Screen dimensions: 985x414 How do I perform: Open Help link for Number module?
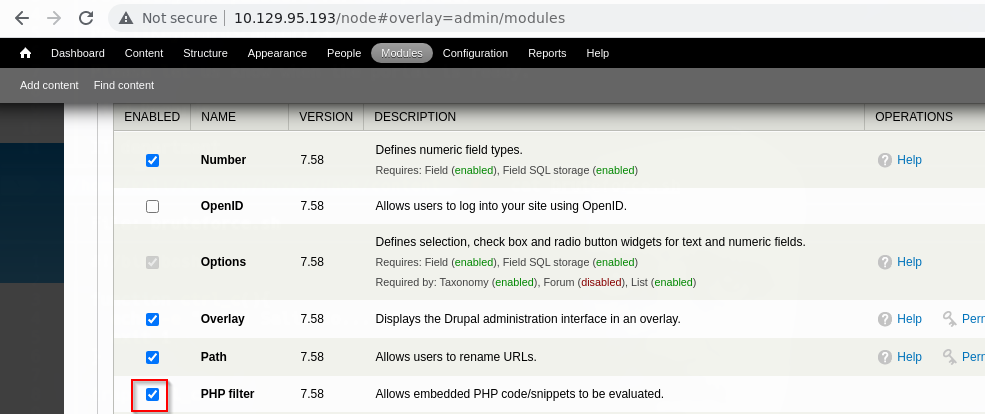point(909,160)
